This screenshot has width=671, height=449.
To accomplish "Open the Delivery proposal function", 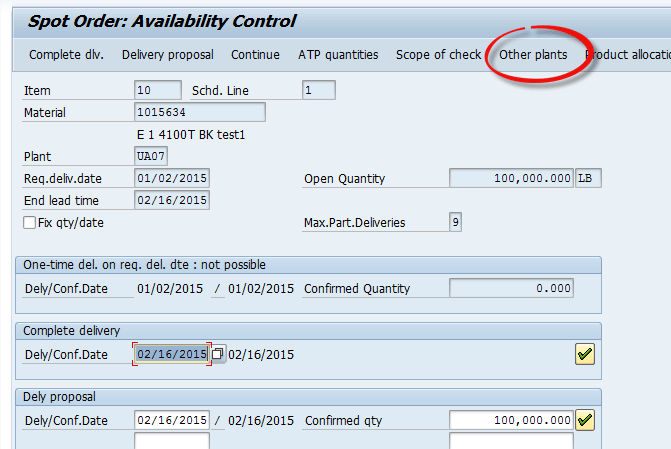I will point(169,55).
